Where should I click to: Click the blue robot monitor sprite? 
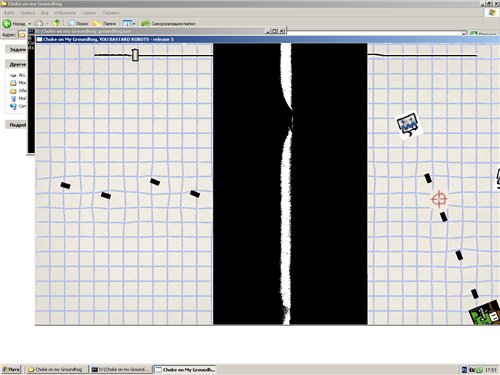pos(408,125)
